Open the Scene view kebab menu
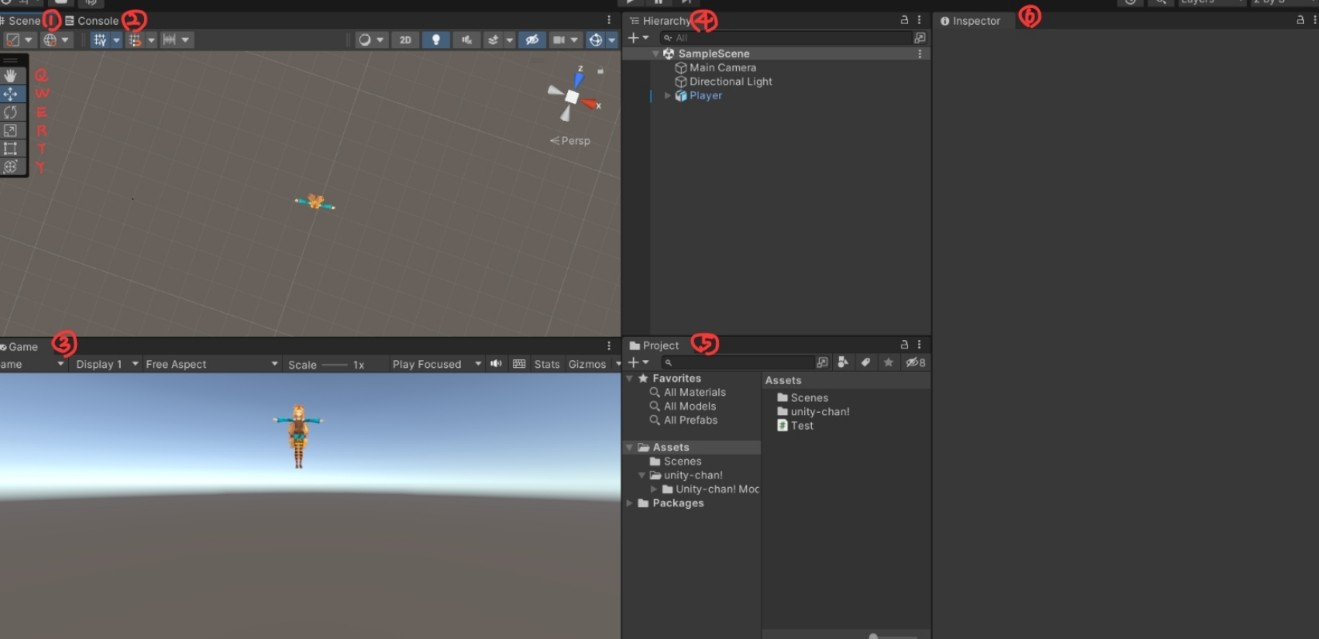1319x639 pixels. 609,20
